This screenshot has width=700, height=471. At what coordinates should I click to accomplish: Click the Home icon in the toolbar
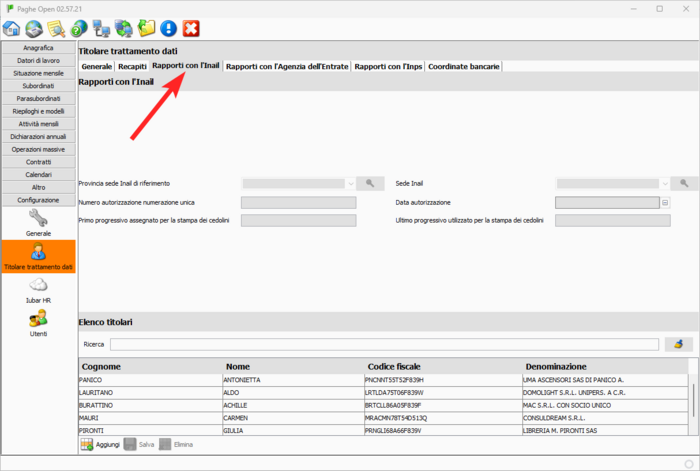tap(12, 28)
